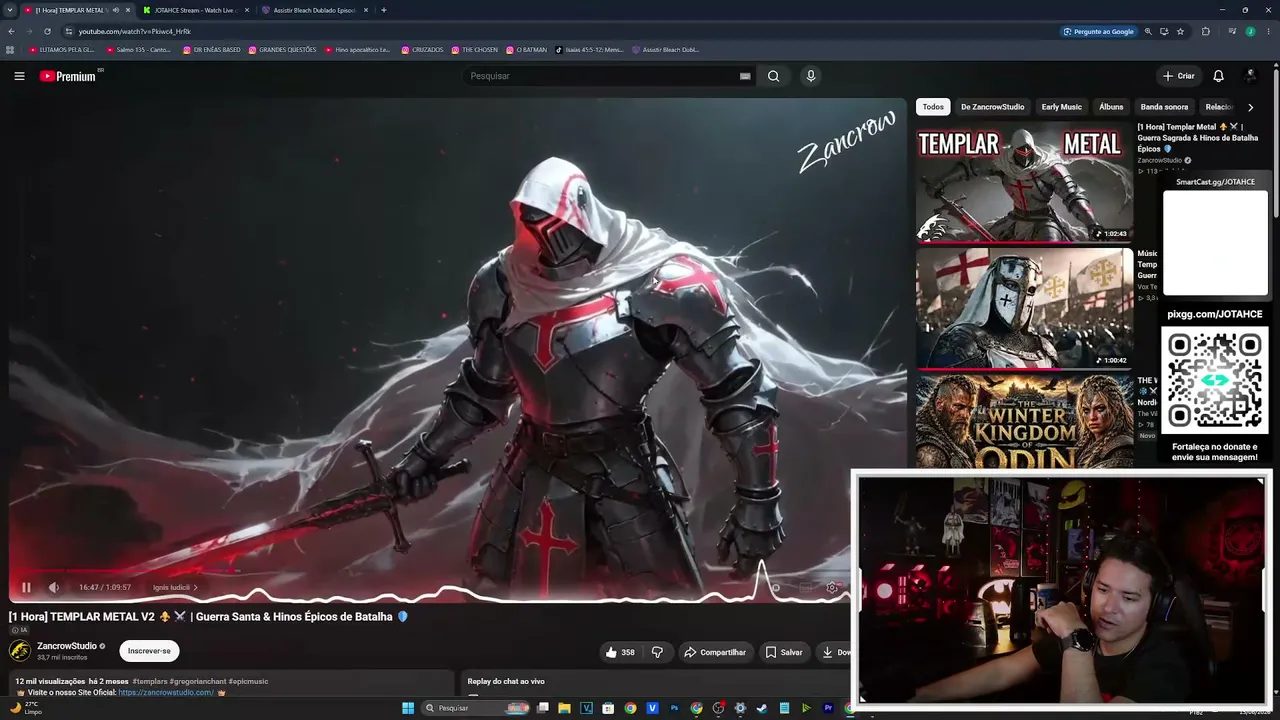Subscribe with the Inscrever-se button
This screenshot has height=720, width=1280.
(149, 651)
